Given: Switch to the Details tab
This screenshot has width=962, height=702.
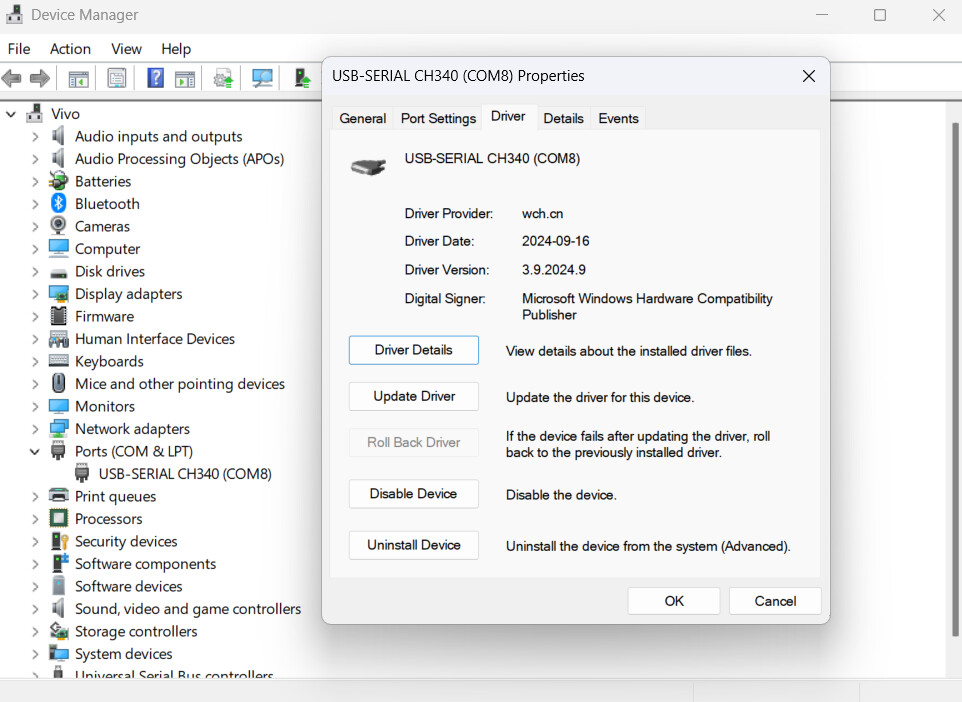Looking at the screenshot, I should coord(563,118).
